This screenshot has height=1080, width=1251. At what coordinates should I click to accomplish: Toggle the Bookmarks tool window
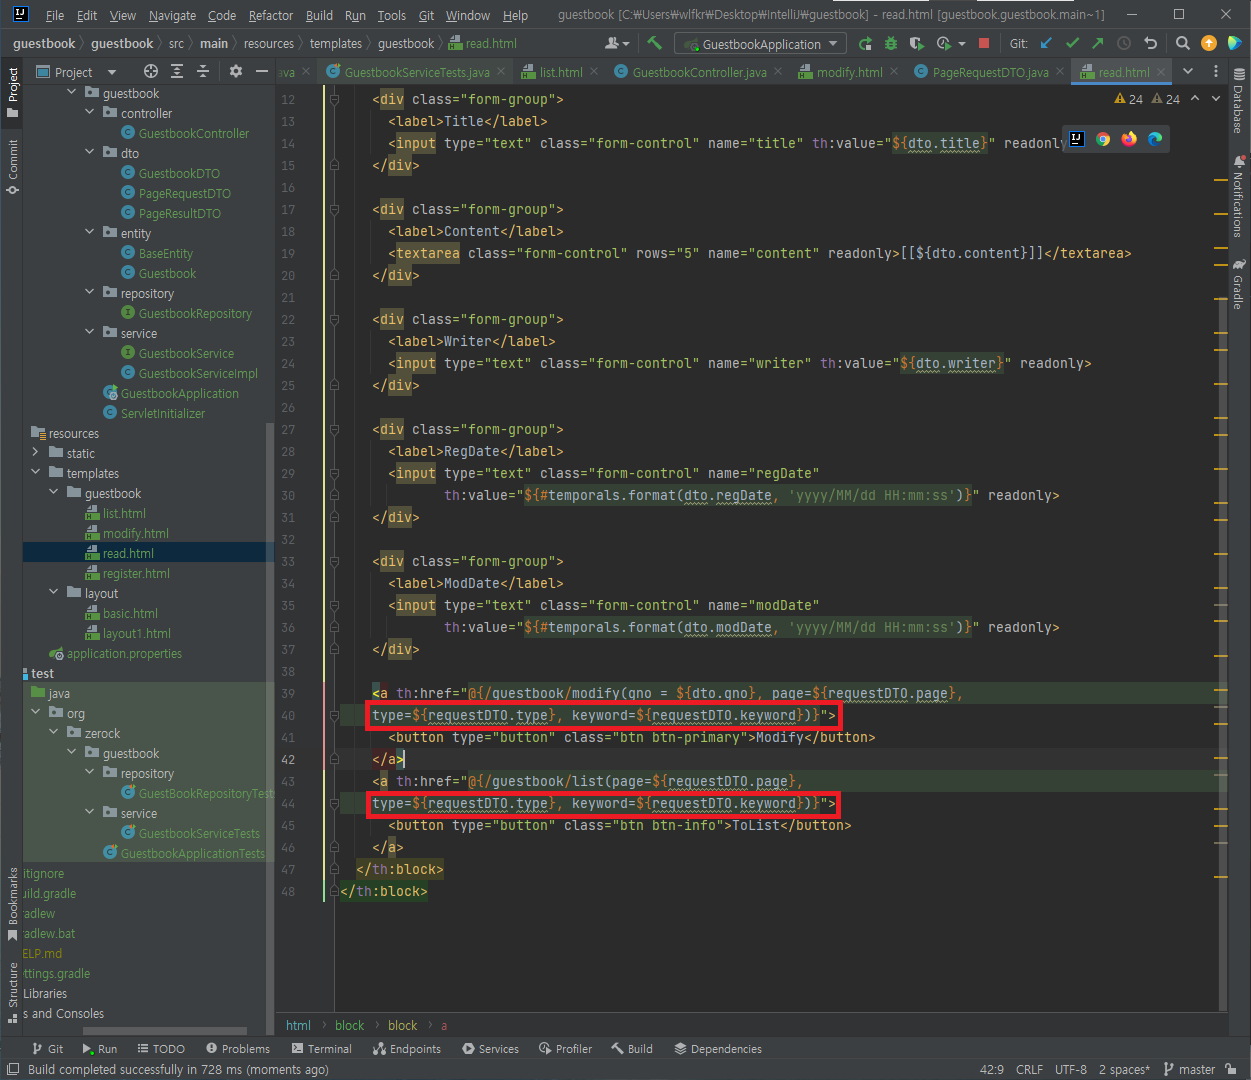pos(13,904)
